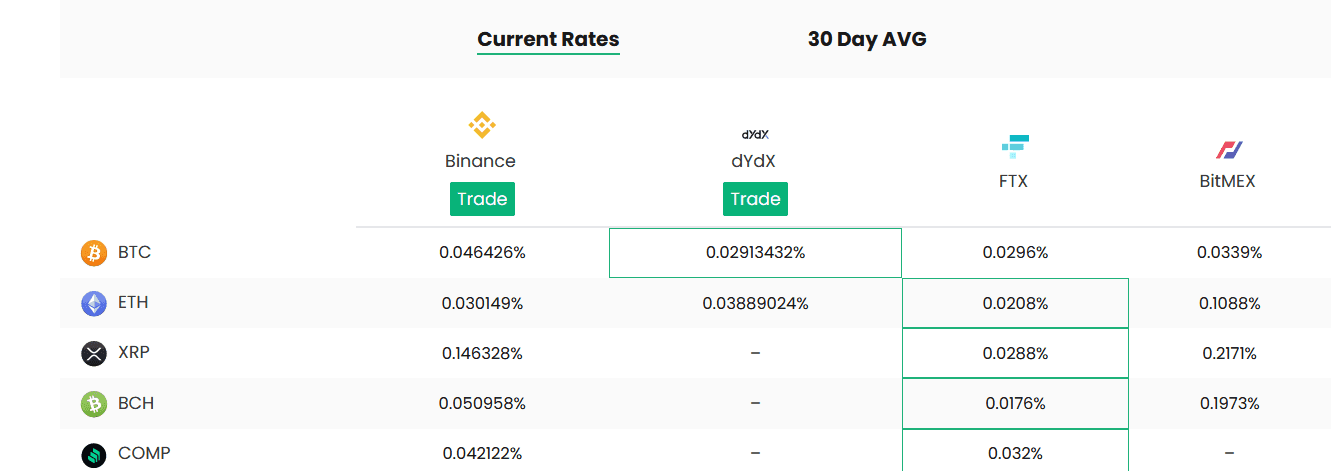Select the orange Bitcoin BTC coin icon

[93, 253]
